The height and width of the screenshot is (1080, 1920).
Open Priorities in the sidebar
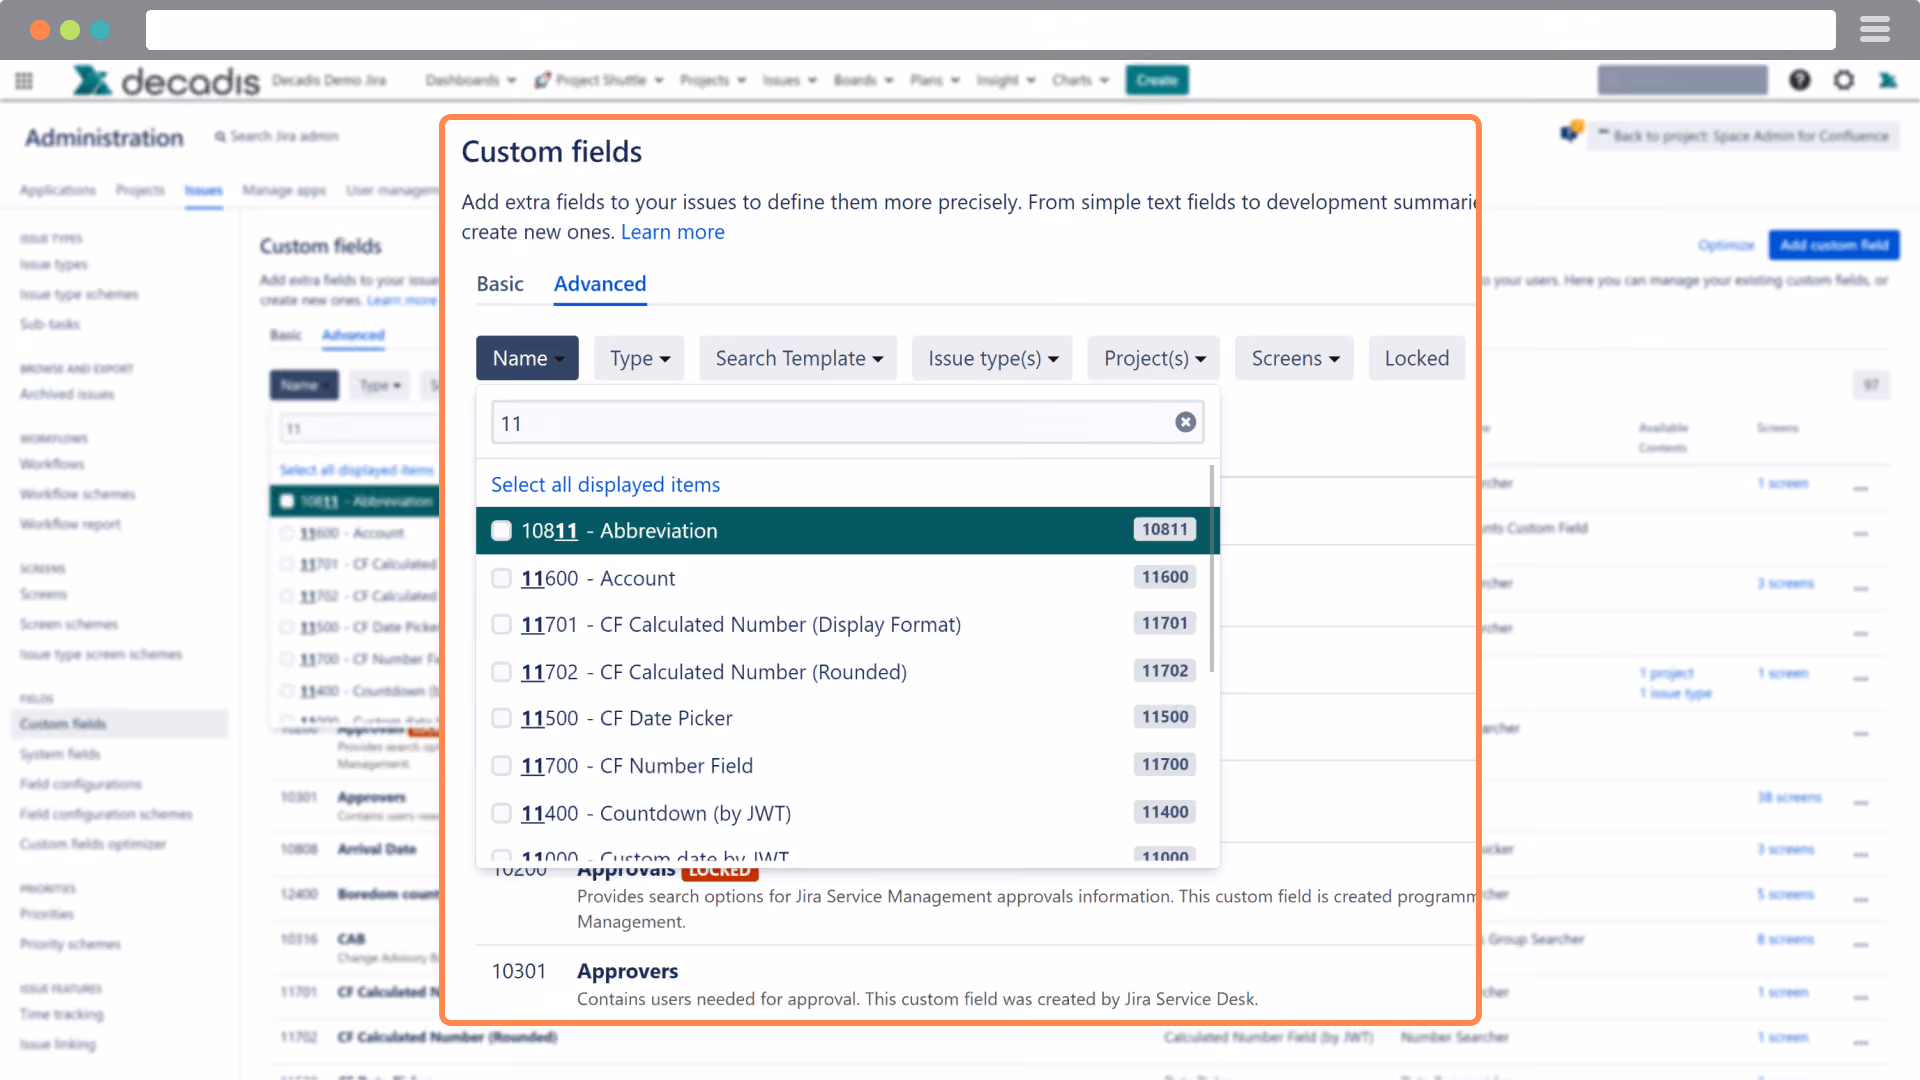(47, 914)
